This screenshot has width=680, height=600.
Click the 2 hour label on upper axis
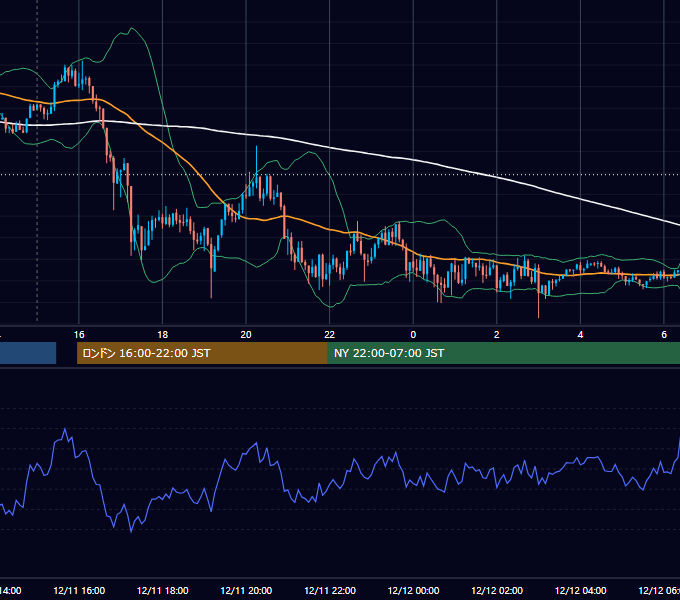[x=497, y=334]
